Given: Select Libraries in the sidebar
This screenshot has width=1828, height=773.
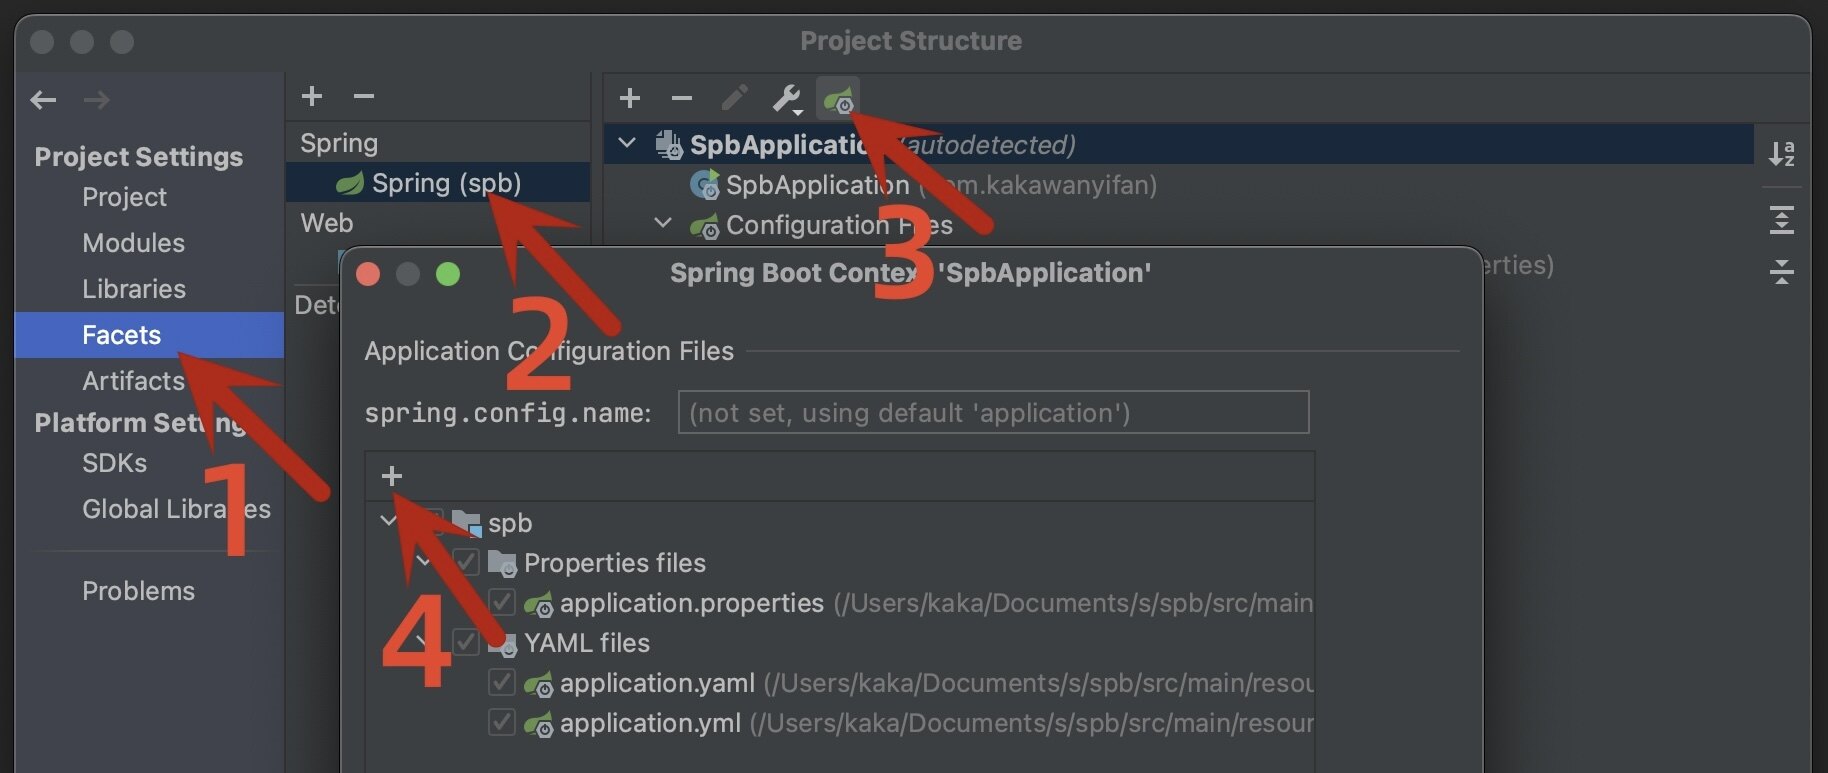Looking at the screenshot, I should (134, 289).
